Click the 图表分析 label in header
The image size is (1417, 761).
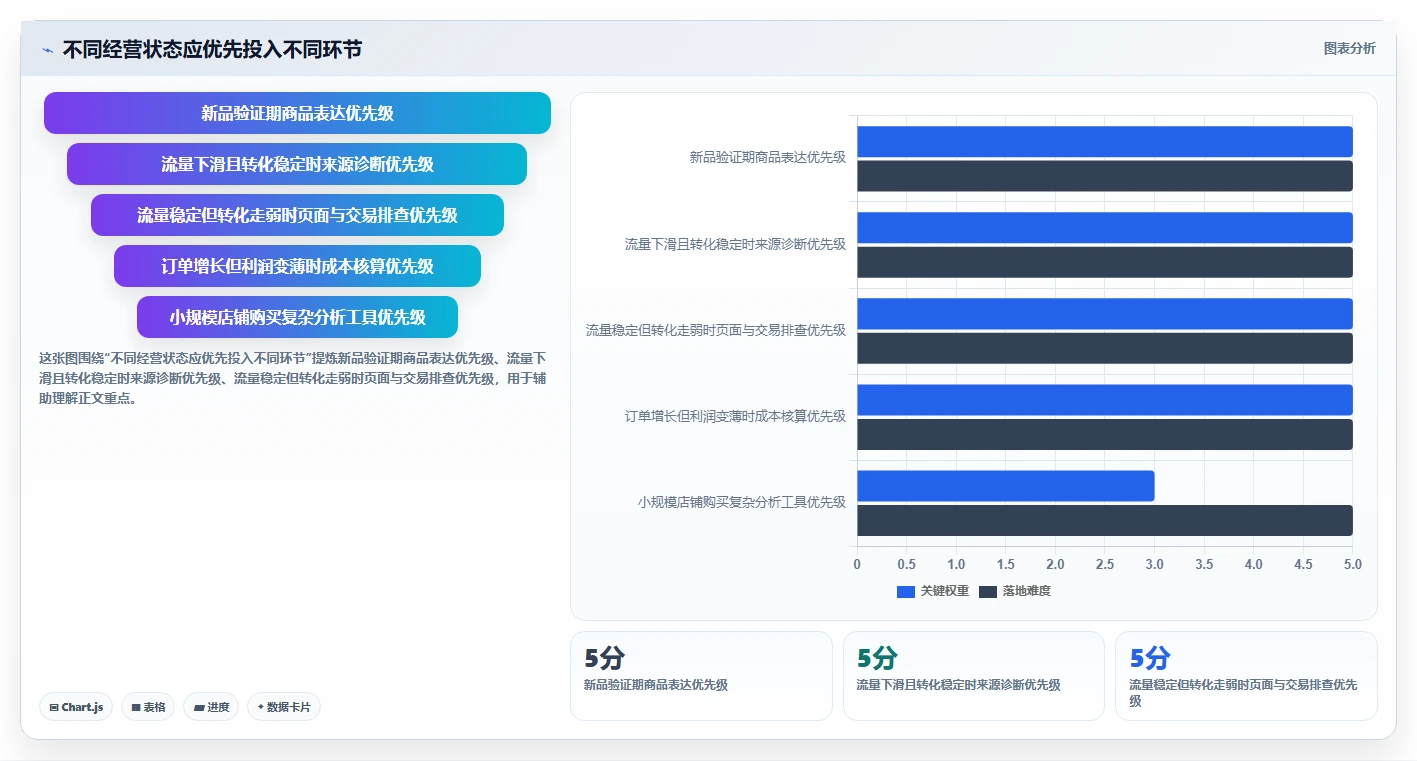(1349, 48)
